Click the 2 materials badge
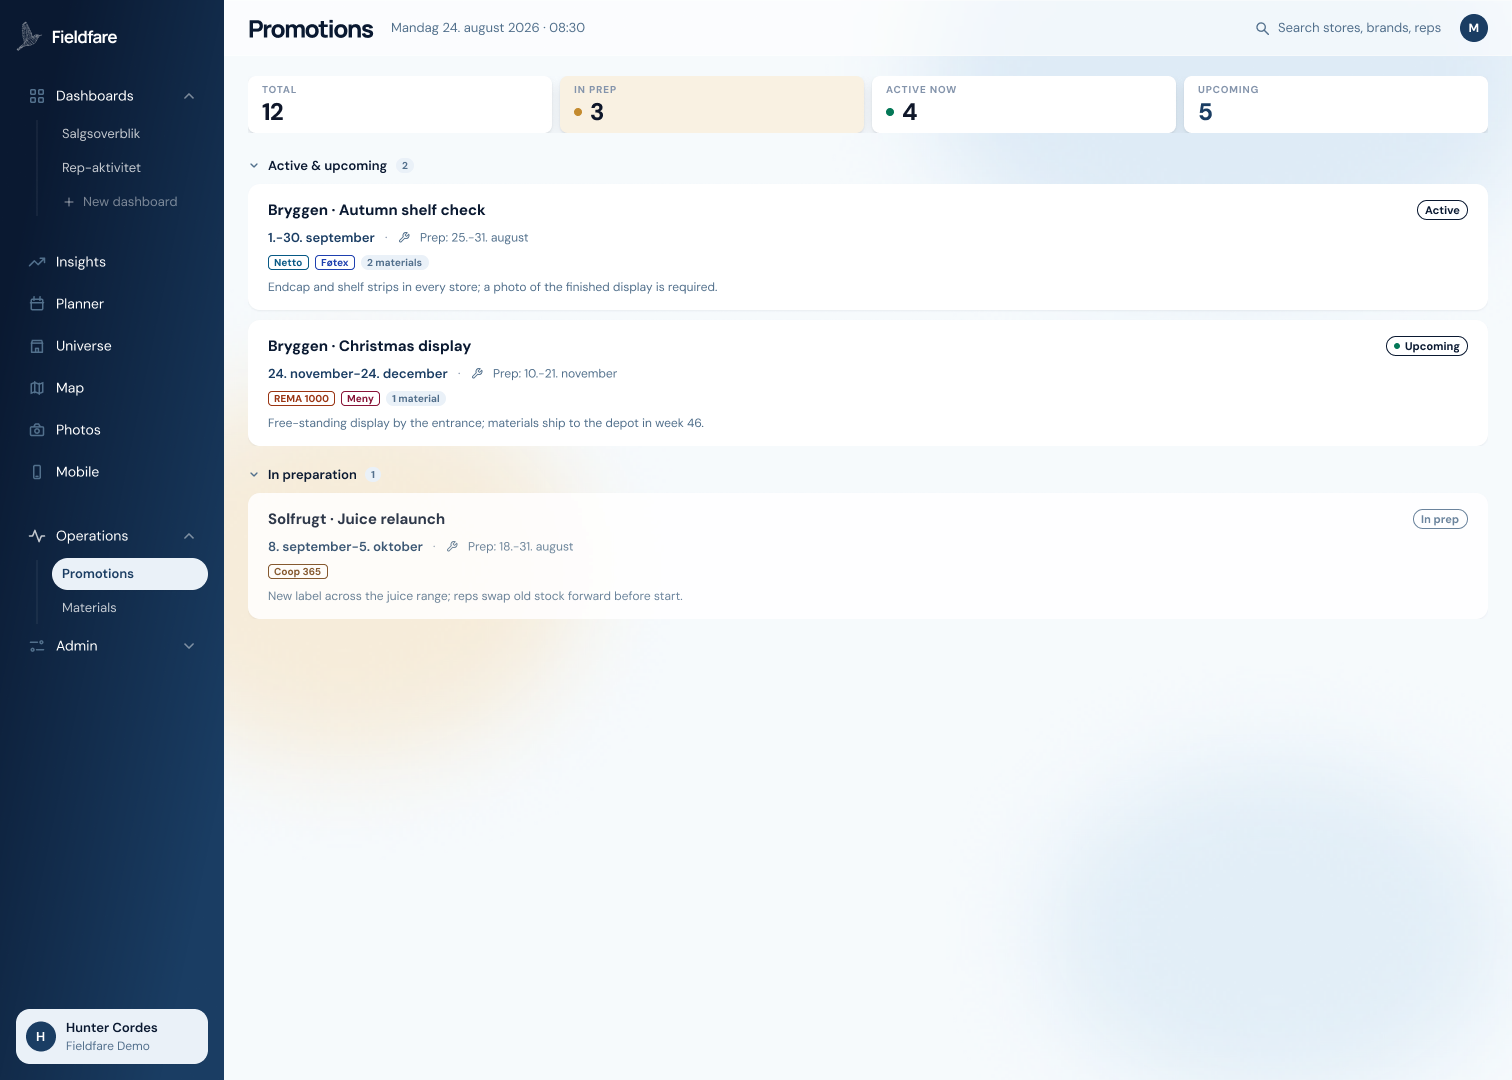1512x1080 pixels. pyautogui.click(x=394, y=263)
